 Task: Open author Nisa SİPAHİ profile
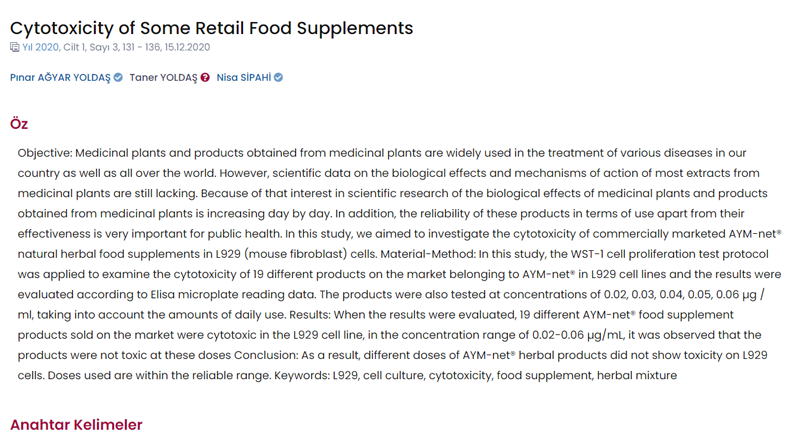click(243, 77)
